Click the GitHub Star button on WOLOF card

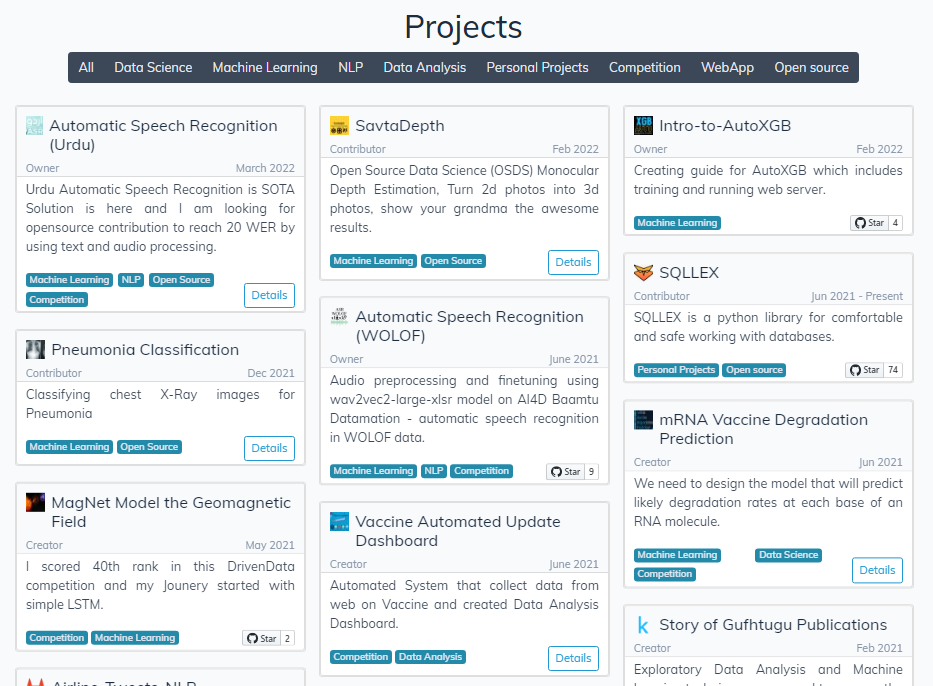[565, 472]
